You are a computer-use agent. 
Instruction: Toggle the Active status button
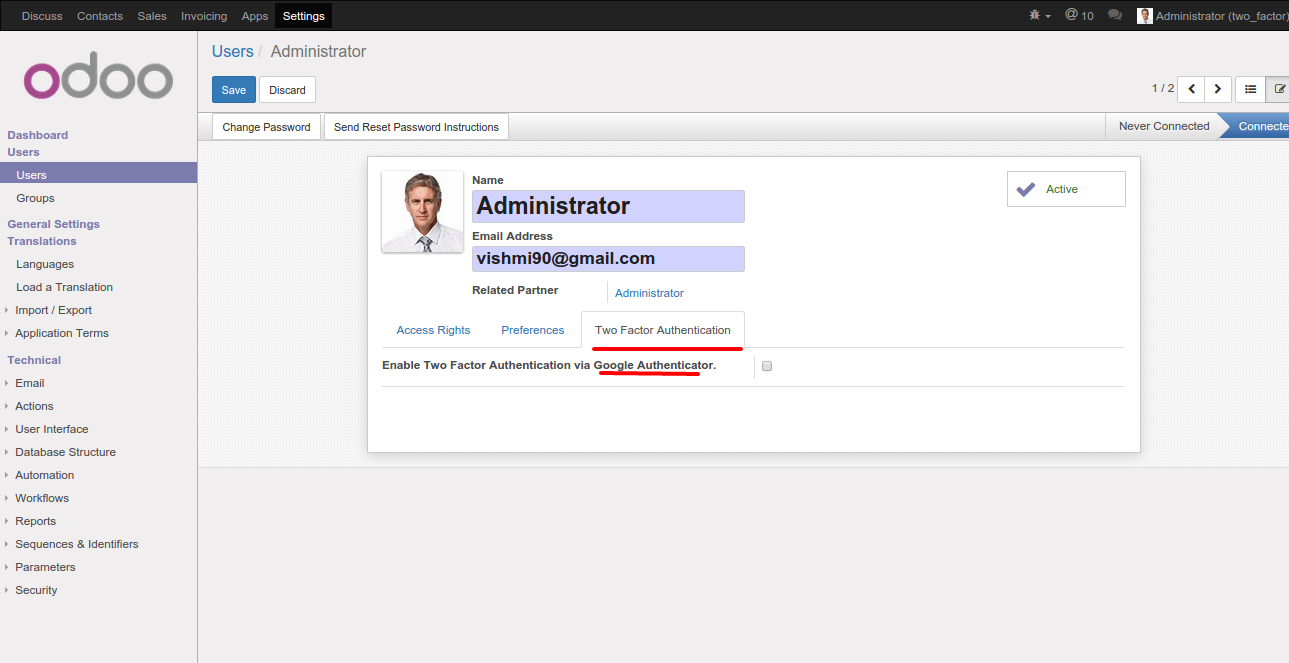pyautogui.click(x=1065, y=189)
